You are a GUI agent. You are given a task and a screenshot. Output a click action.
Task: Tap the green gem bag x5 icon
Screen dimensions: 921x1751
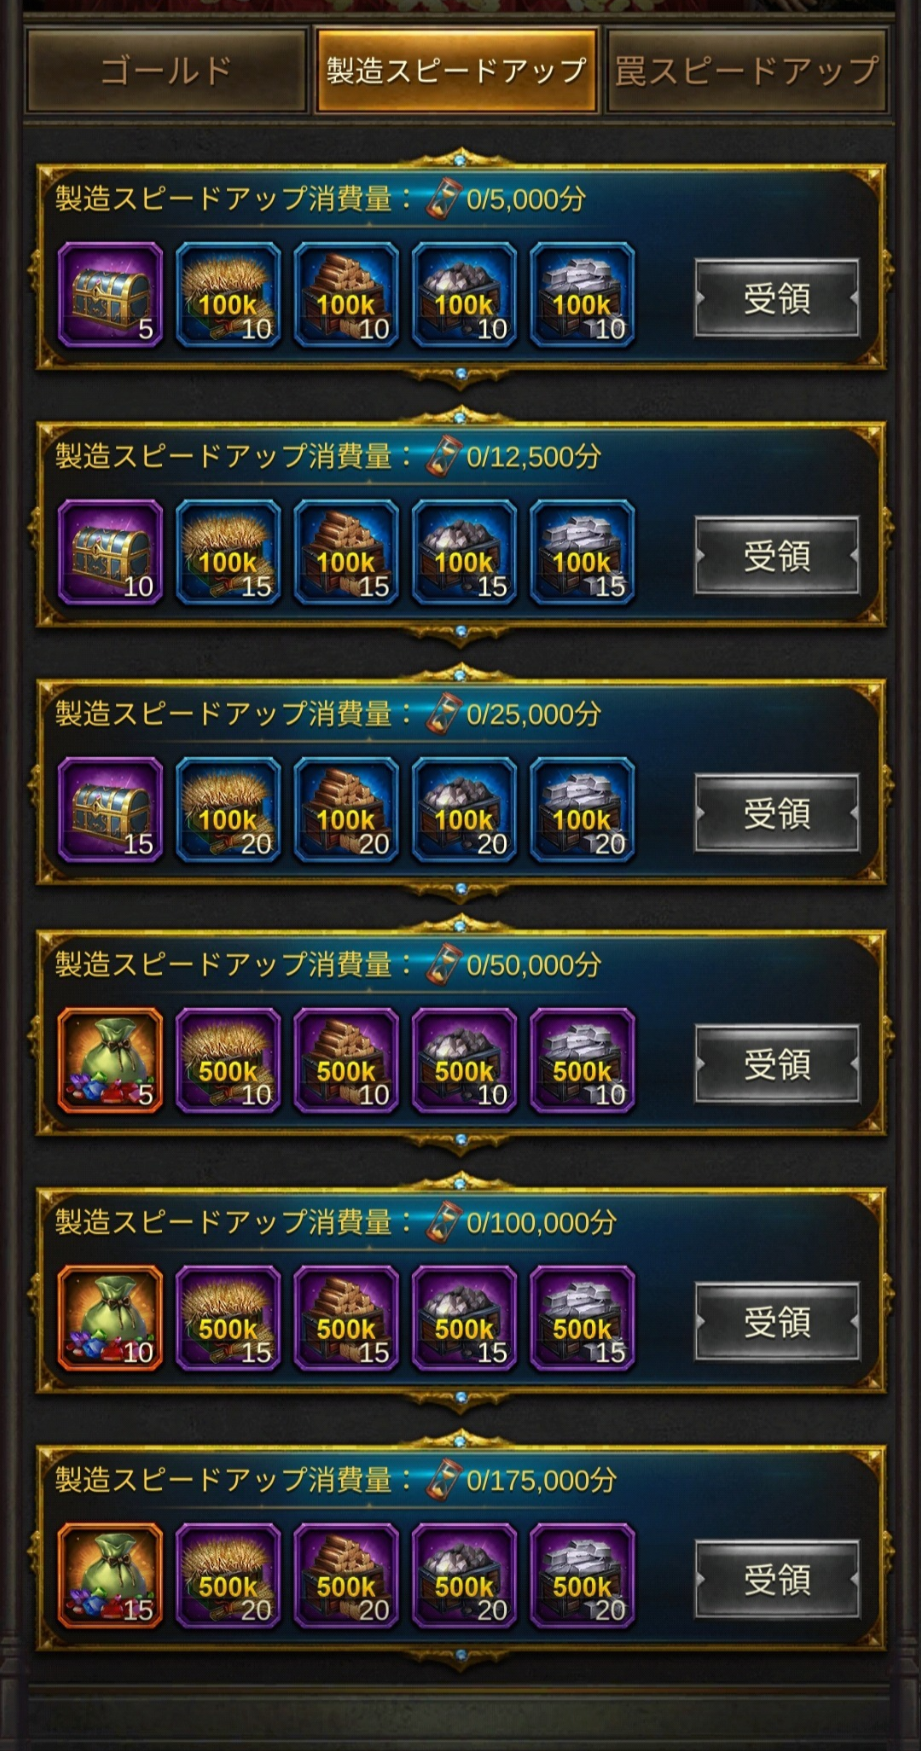tap(110, 1061)
